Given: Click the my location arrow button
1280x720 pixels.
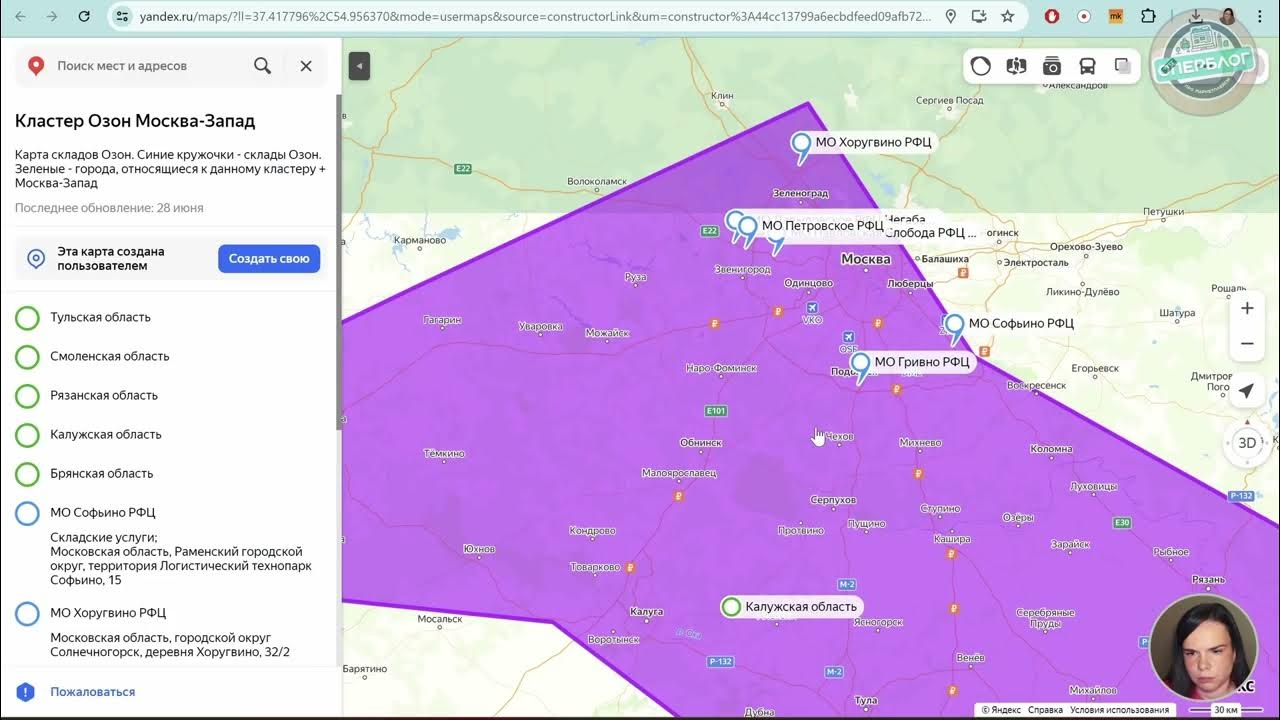Looking at the screenshot, I should (x=1246, y=391).
